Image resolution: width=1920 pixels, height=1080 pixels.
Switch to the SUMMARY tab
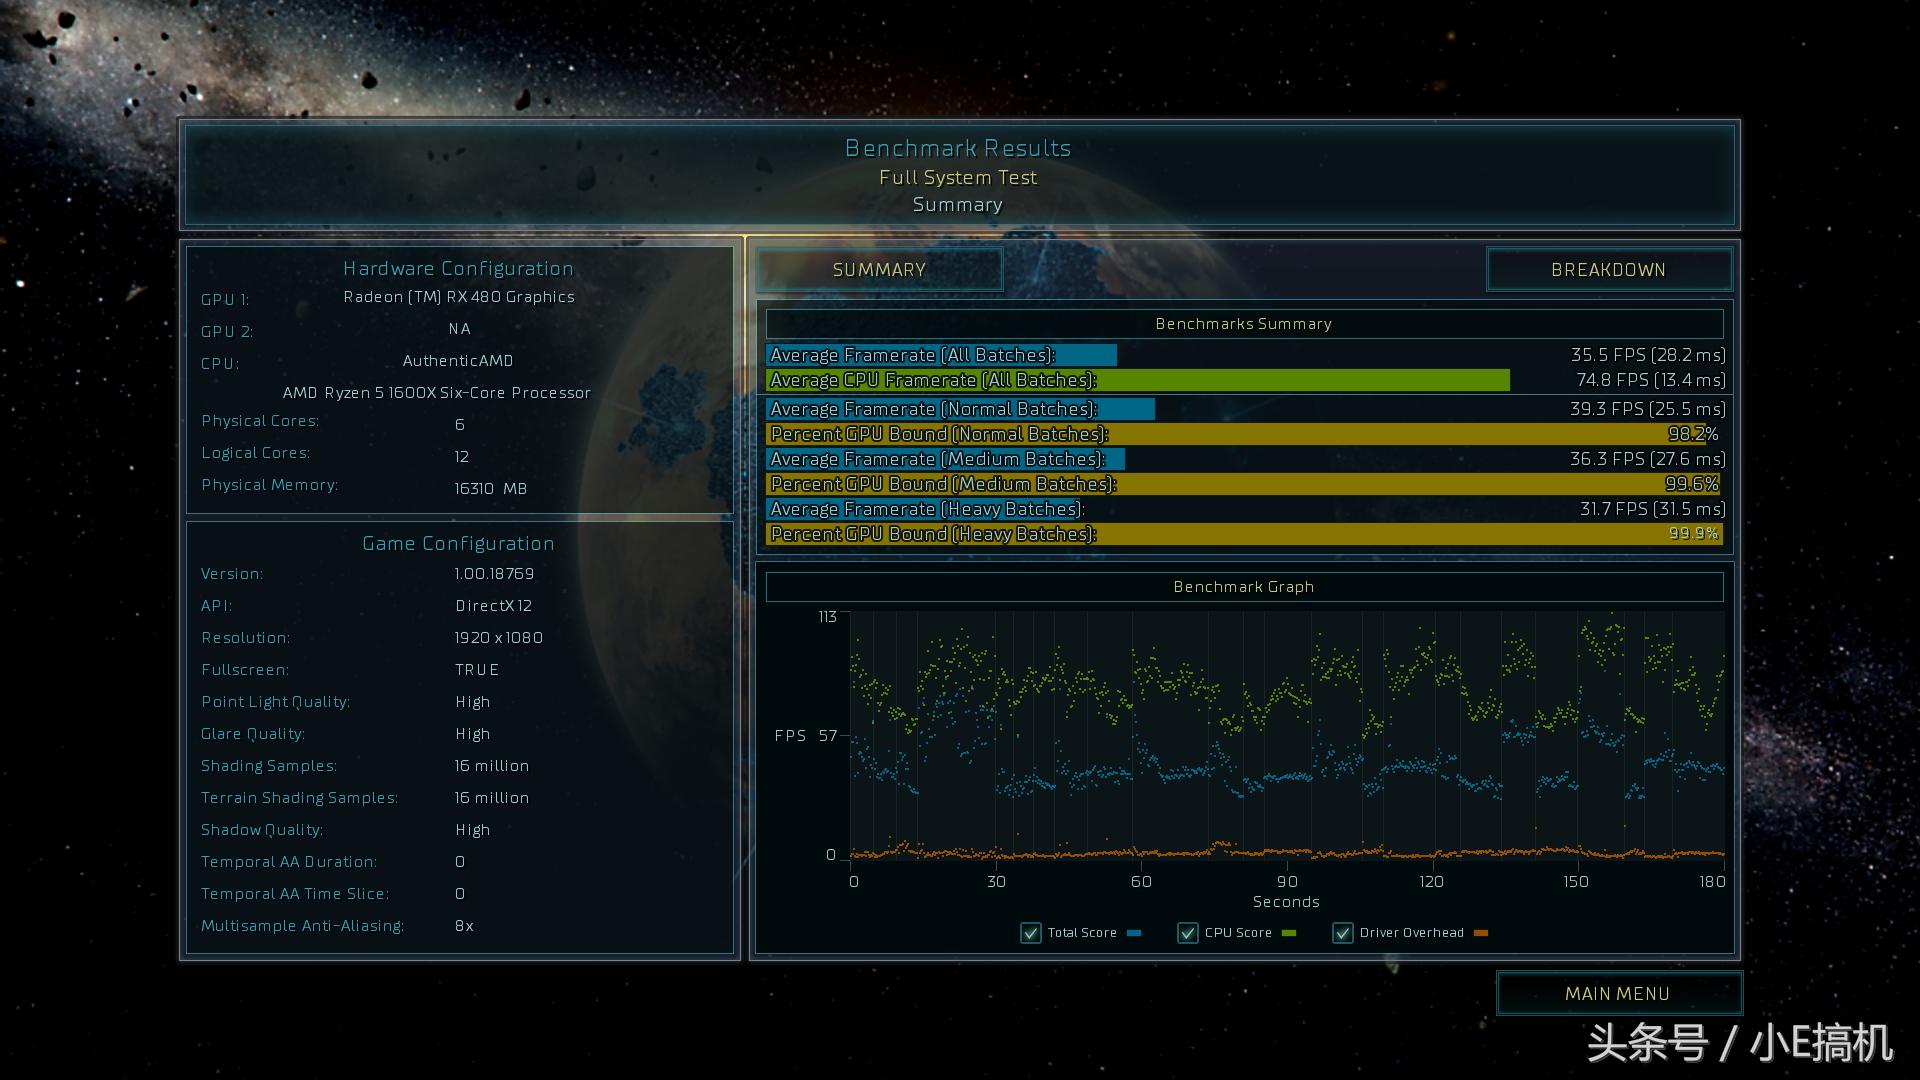[879, 270]
